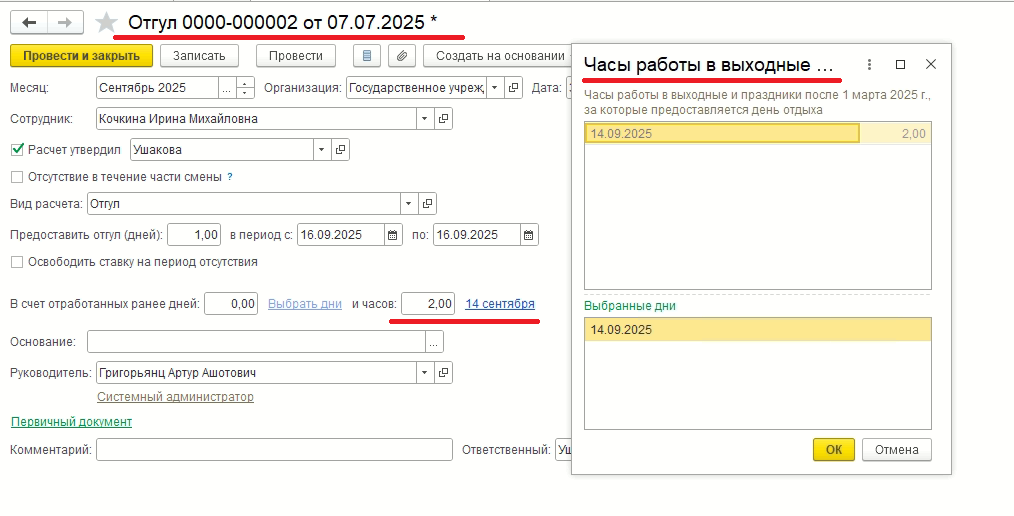Open help hint for Отсутствие в течение части смены
Viewport: 1014px width, 516px height.
click(230, 177)
